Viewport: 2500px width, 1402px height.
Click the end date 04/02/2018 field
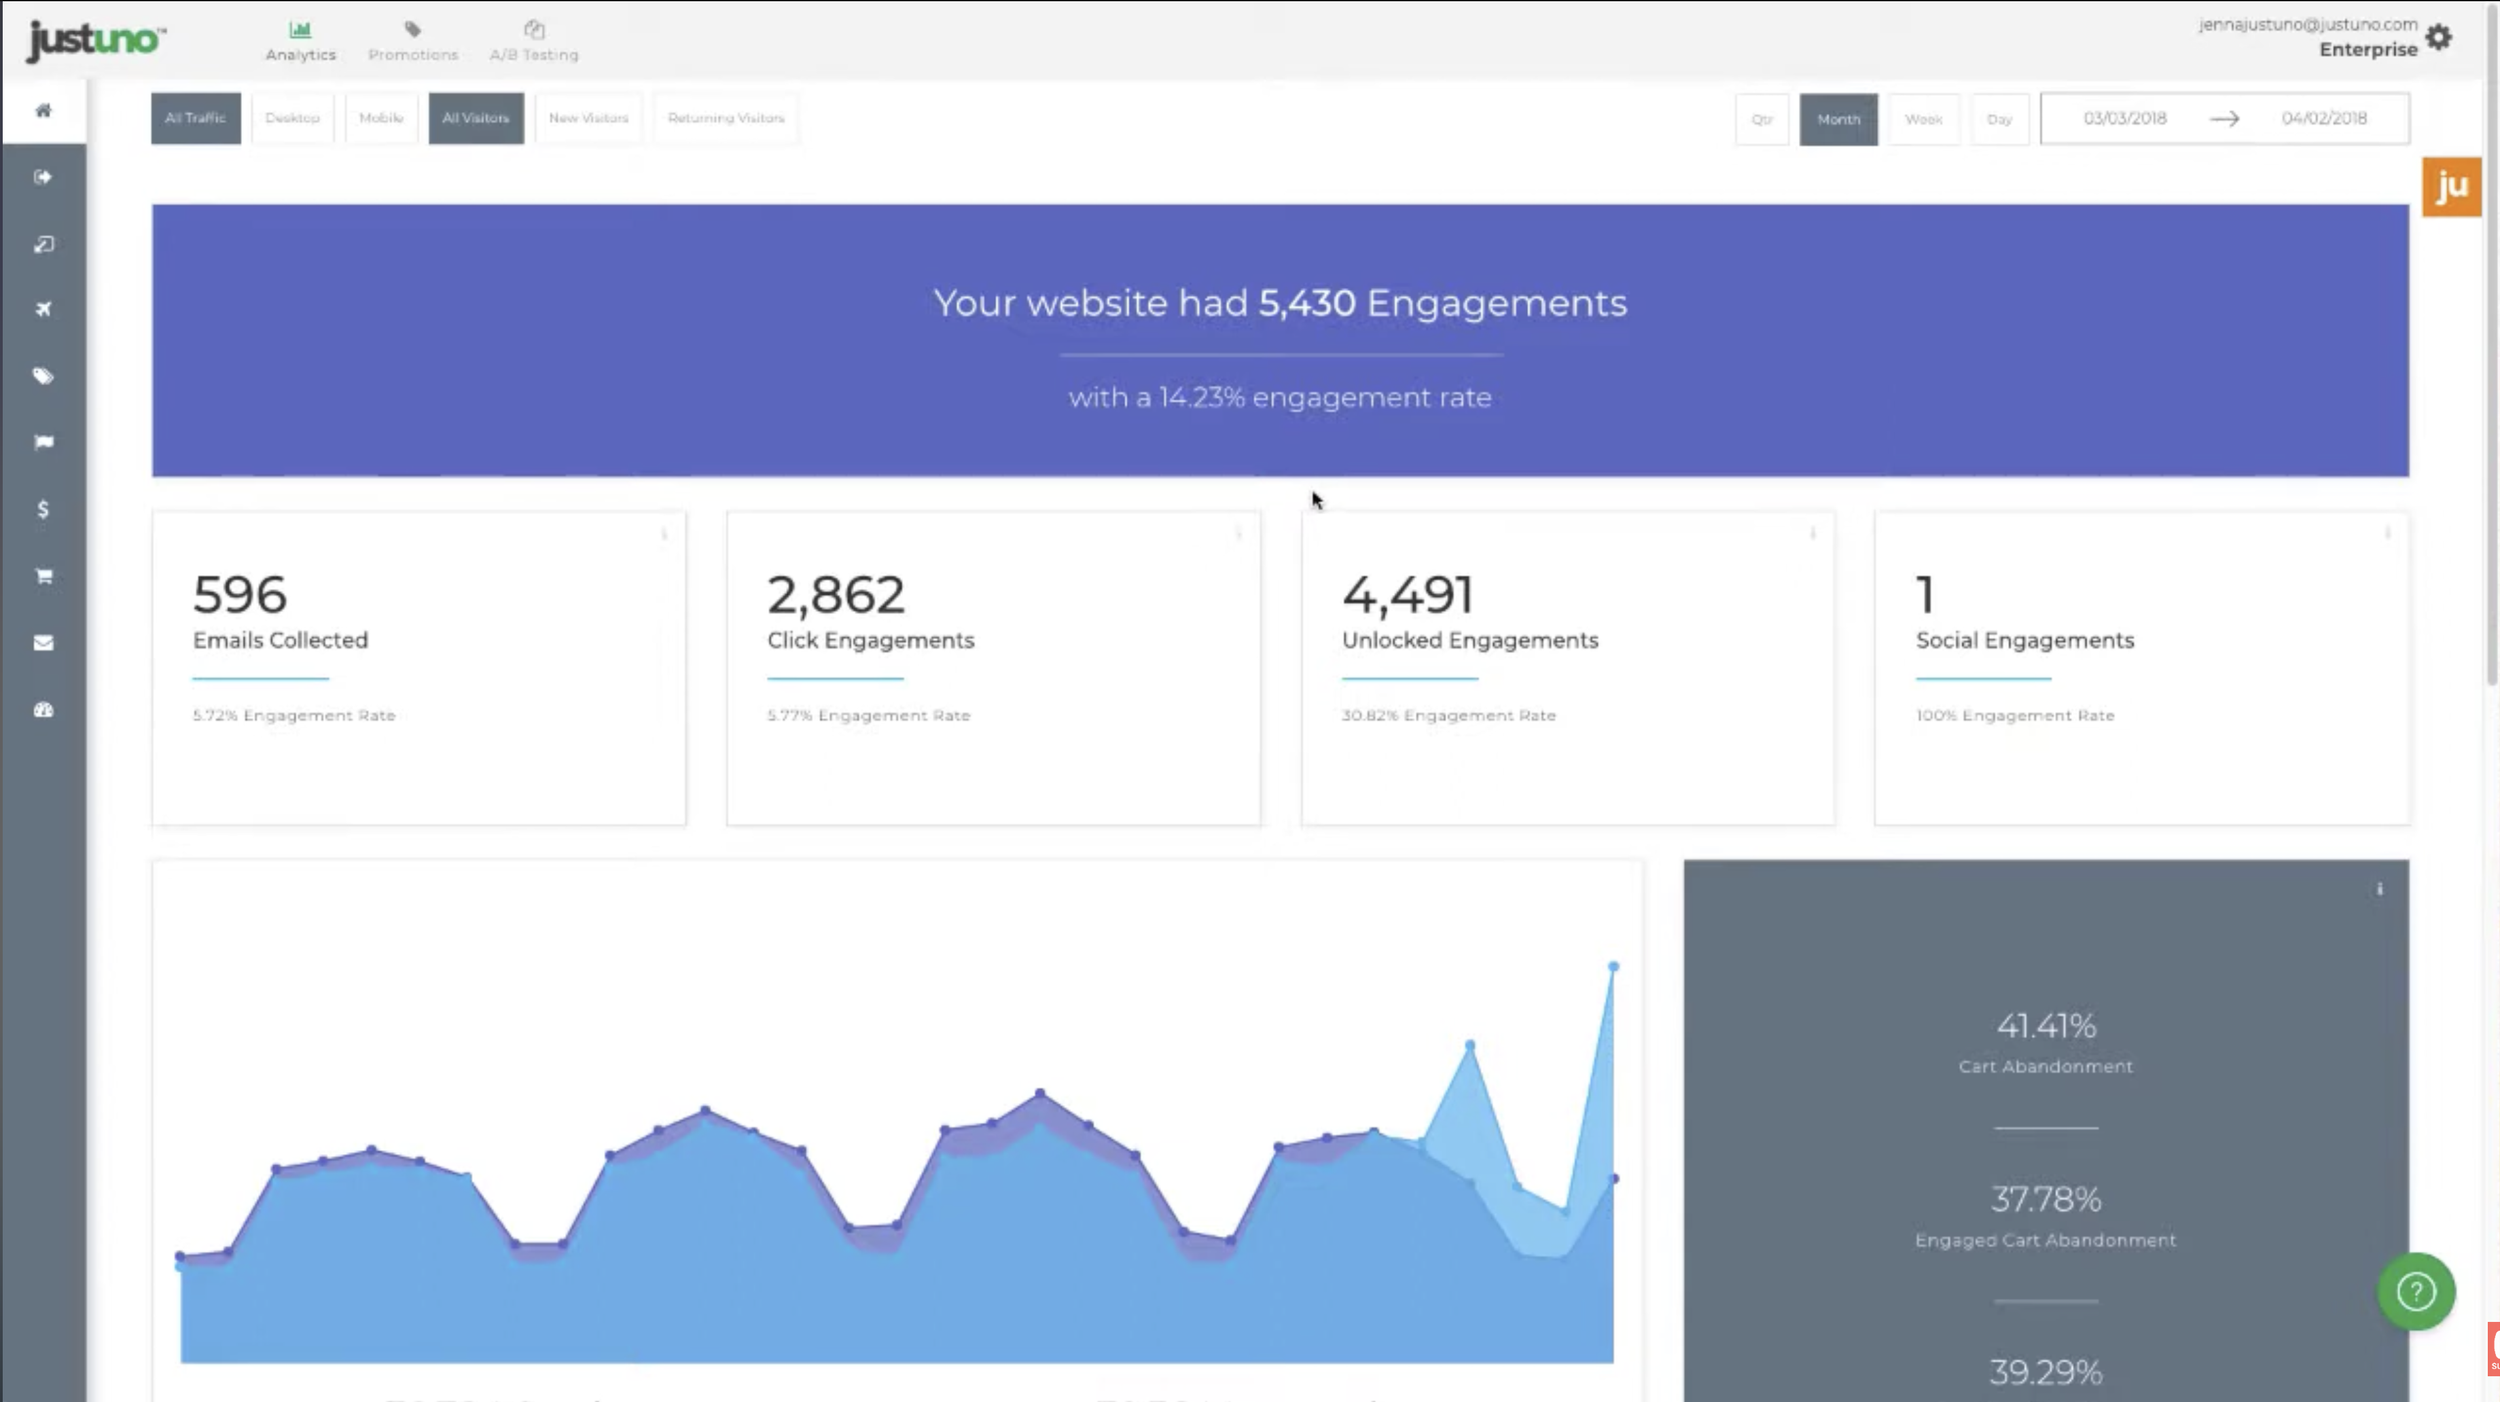[x=2324, y=118]
